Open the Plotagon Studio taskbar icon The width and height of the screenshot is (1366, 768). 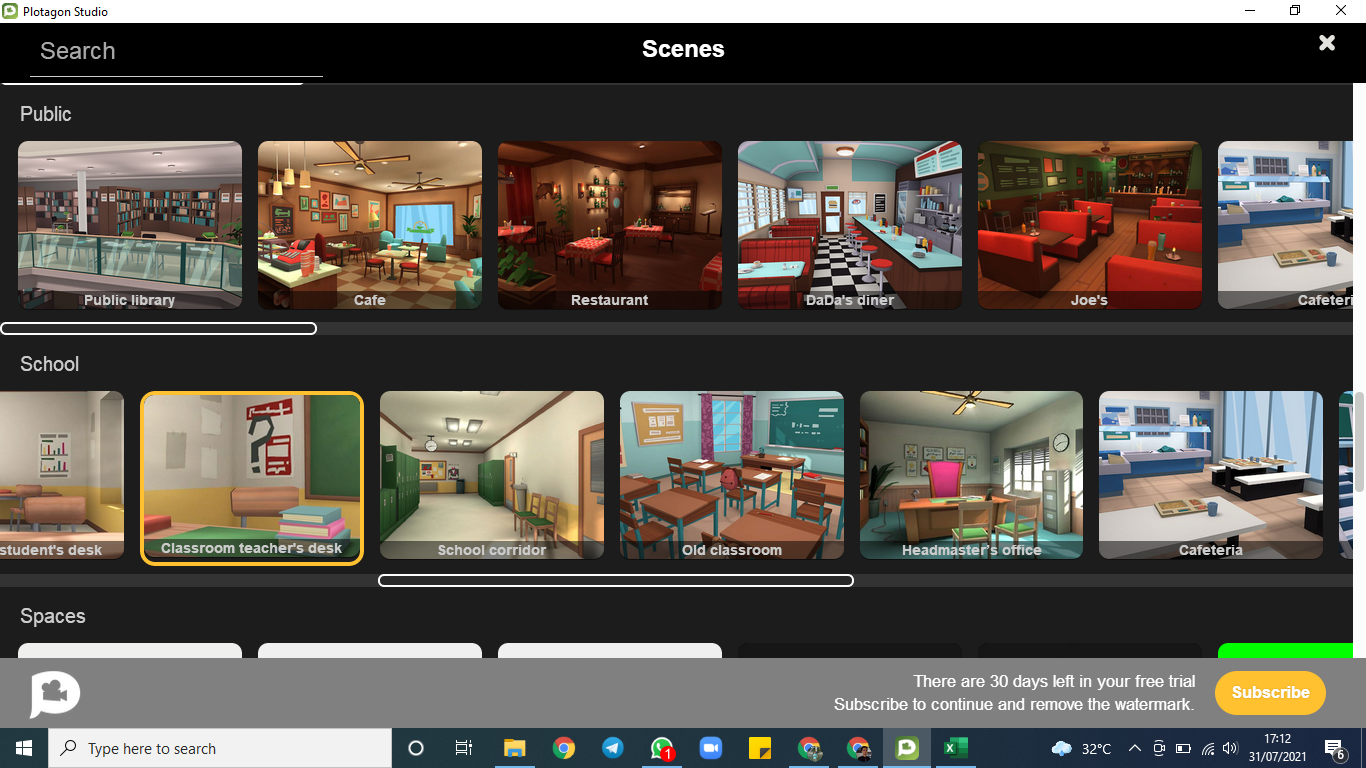[x=907, y=748]
